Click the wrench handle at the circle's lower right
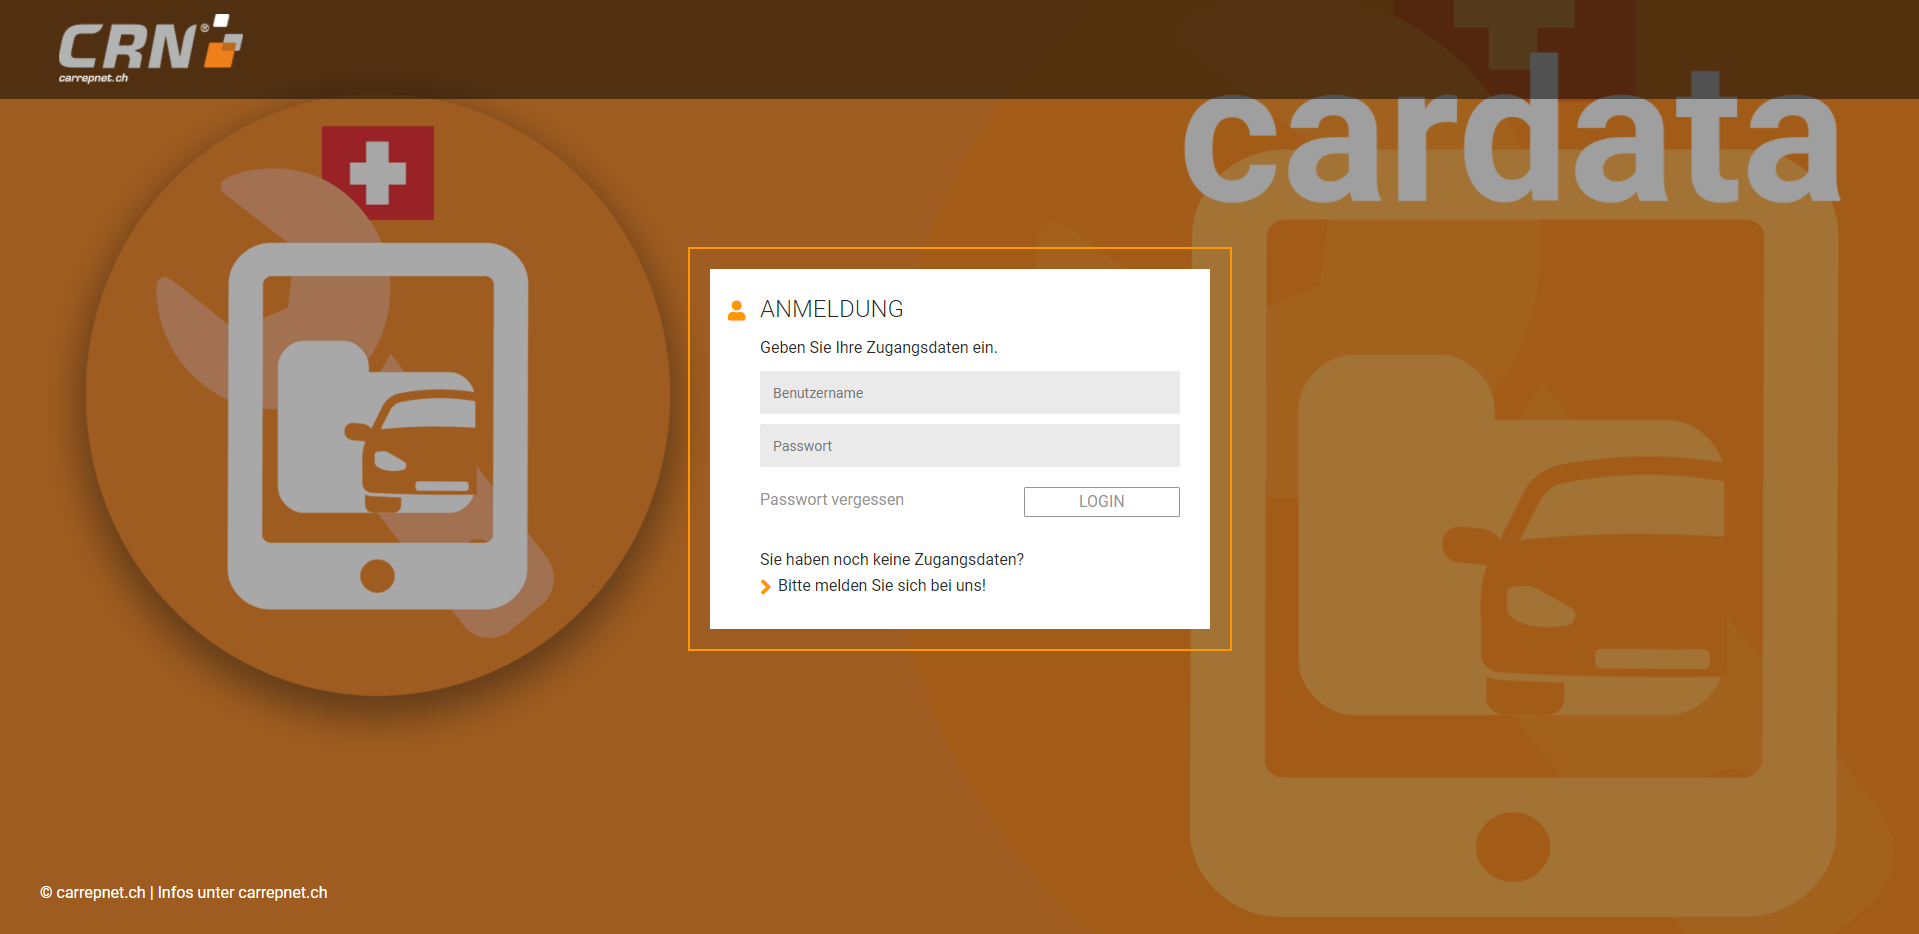 click(x=510, y=590)
